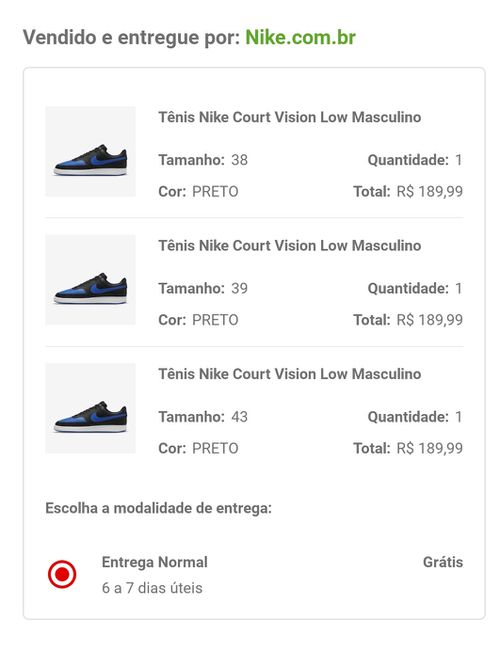Click Total R$ 189,99 of size 39 item
Screen dimensions: 500x667
click(408, 320)
